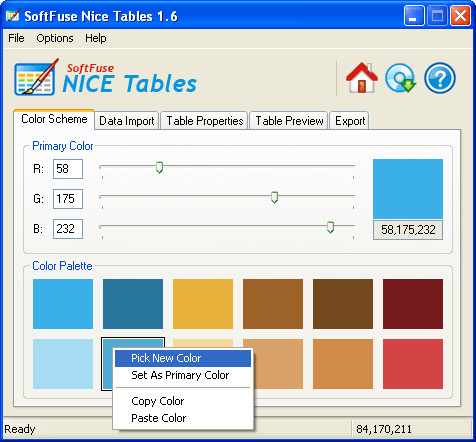Select the outlined medium blue palette swatch

click(107, 363)
